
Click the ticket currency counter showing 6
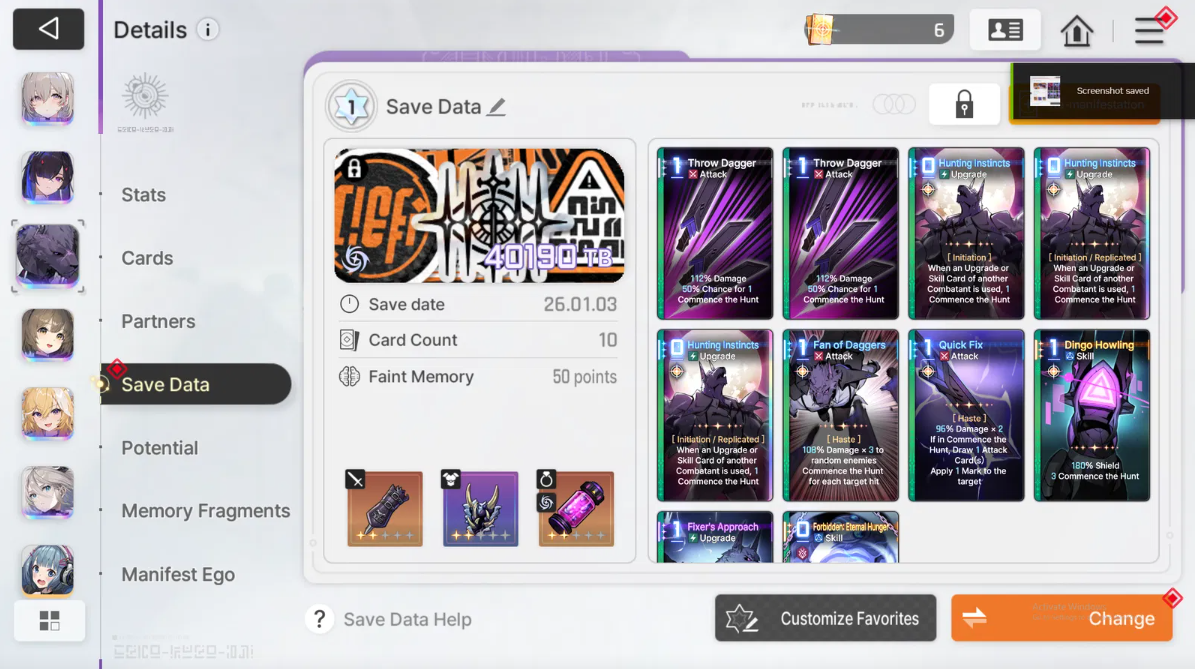coord(879,30)
